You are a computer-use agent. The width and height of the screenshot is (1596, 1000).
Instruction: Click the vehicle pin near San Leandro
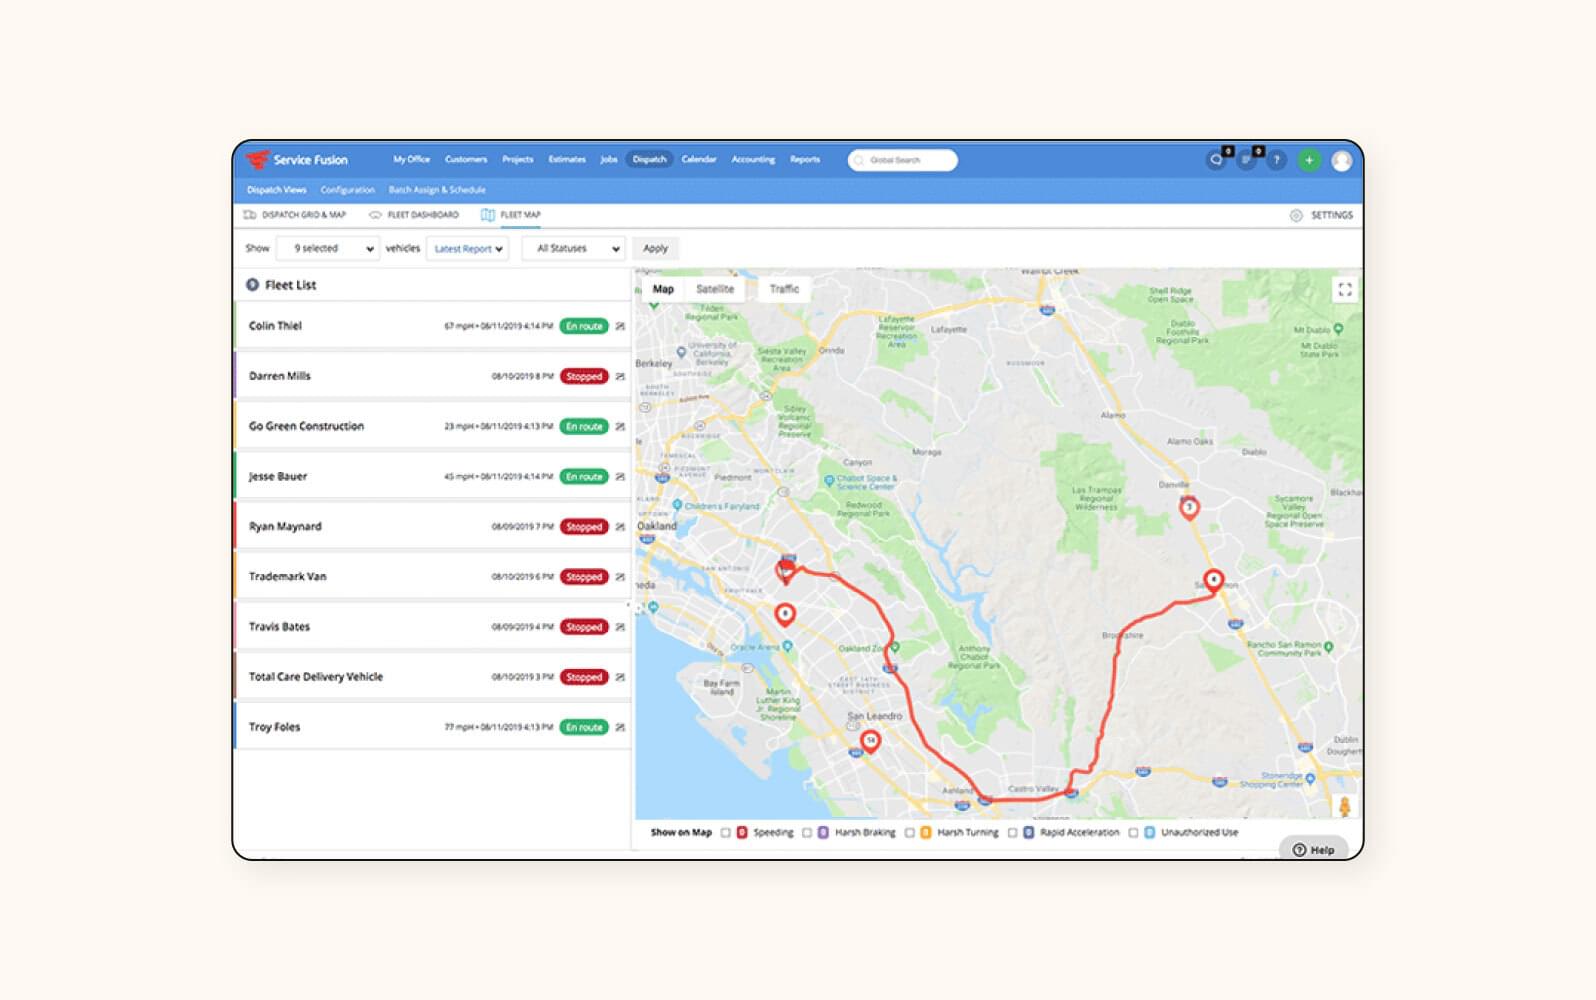coord(870,742)
